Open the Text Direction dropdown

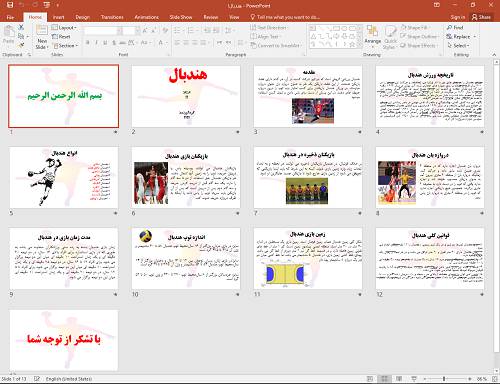(x=269, y=28)
